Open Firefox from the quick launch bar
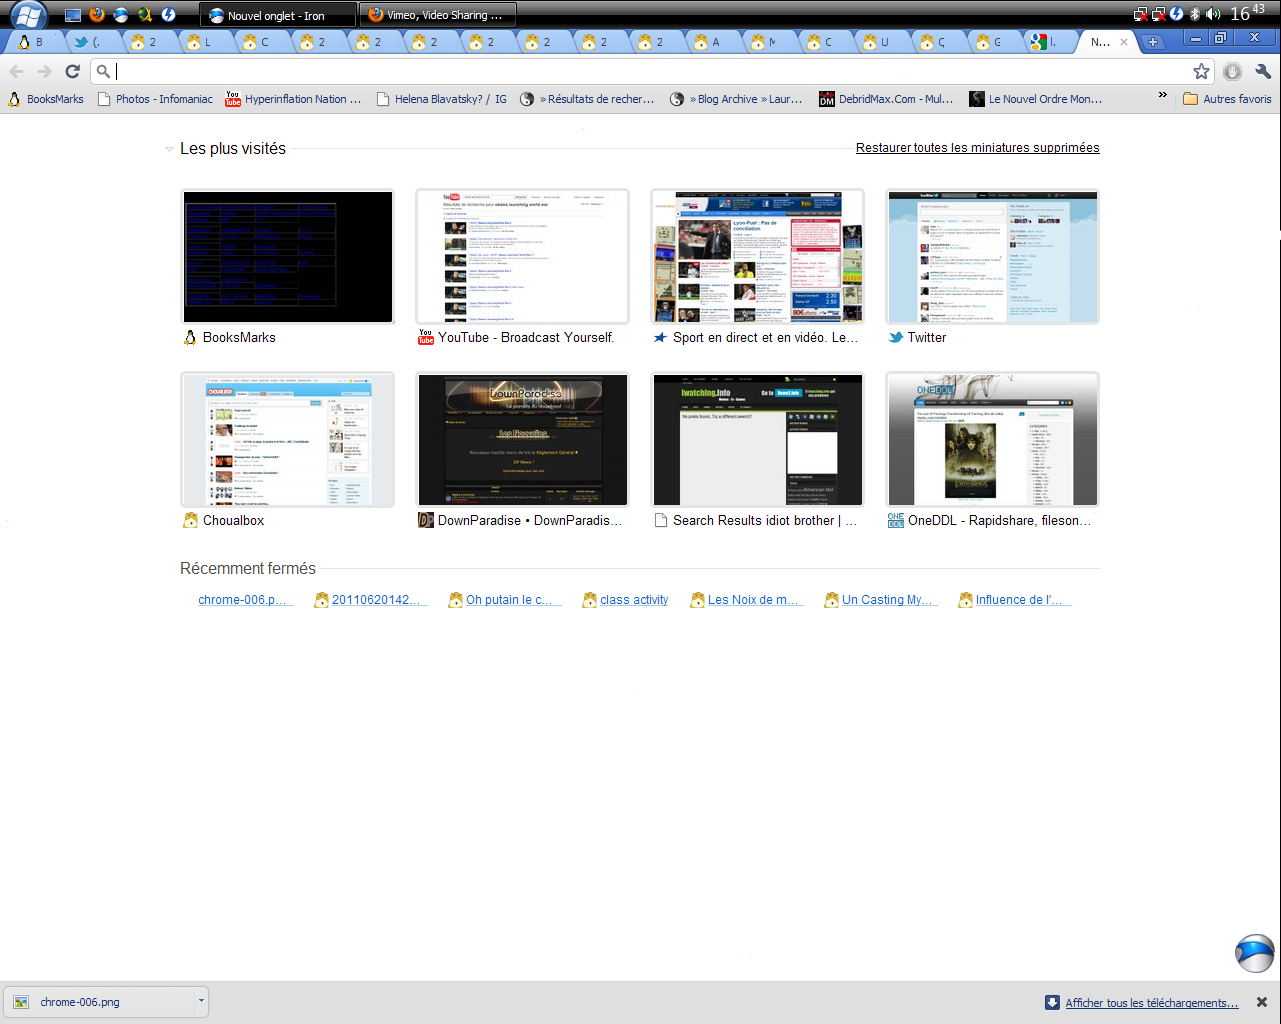 [x=97, y=15]
